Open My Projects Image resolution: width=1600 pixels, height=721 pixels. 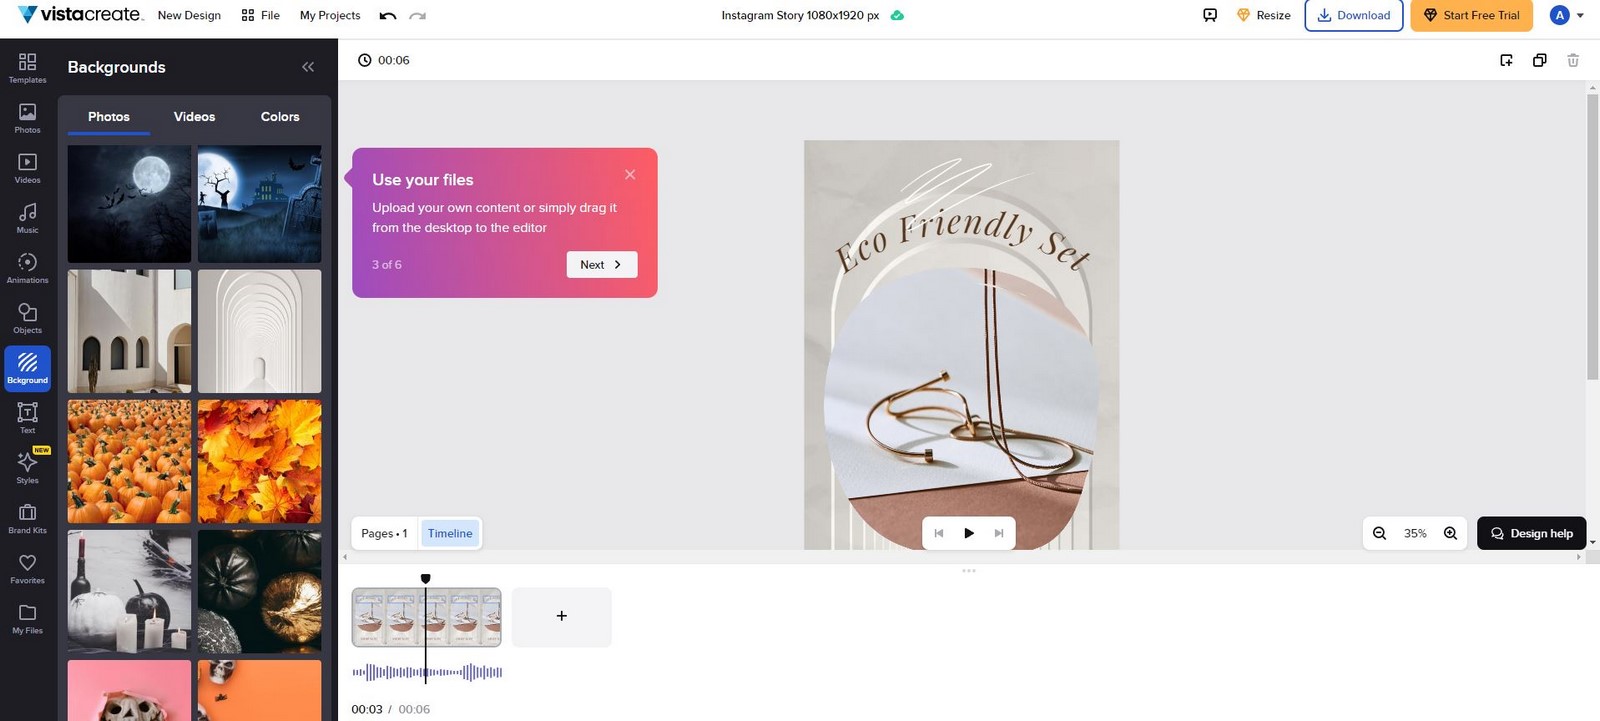330,15
